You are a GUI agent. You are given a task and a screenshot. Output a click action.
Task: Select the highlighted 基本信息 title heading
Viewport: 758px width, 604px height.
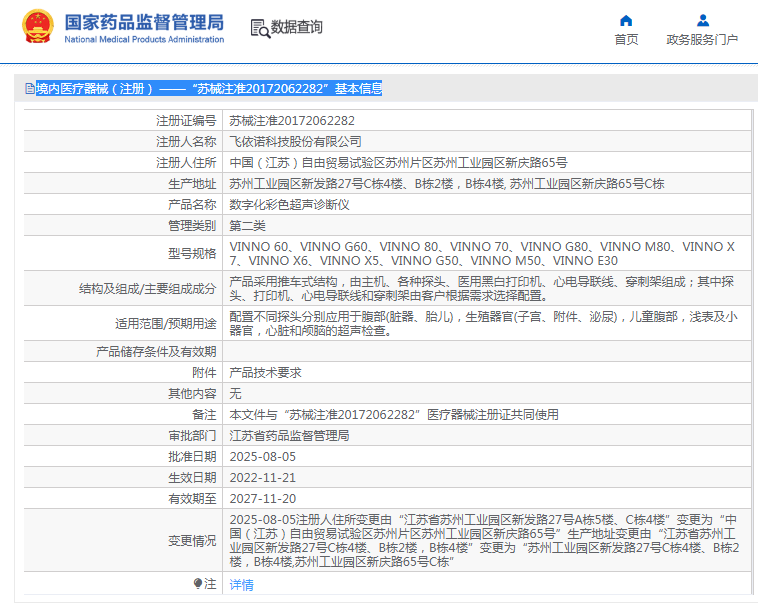(x=209, y=88)
